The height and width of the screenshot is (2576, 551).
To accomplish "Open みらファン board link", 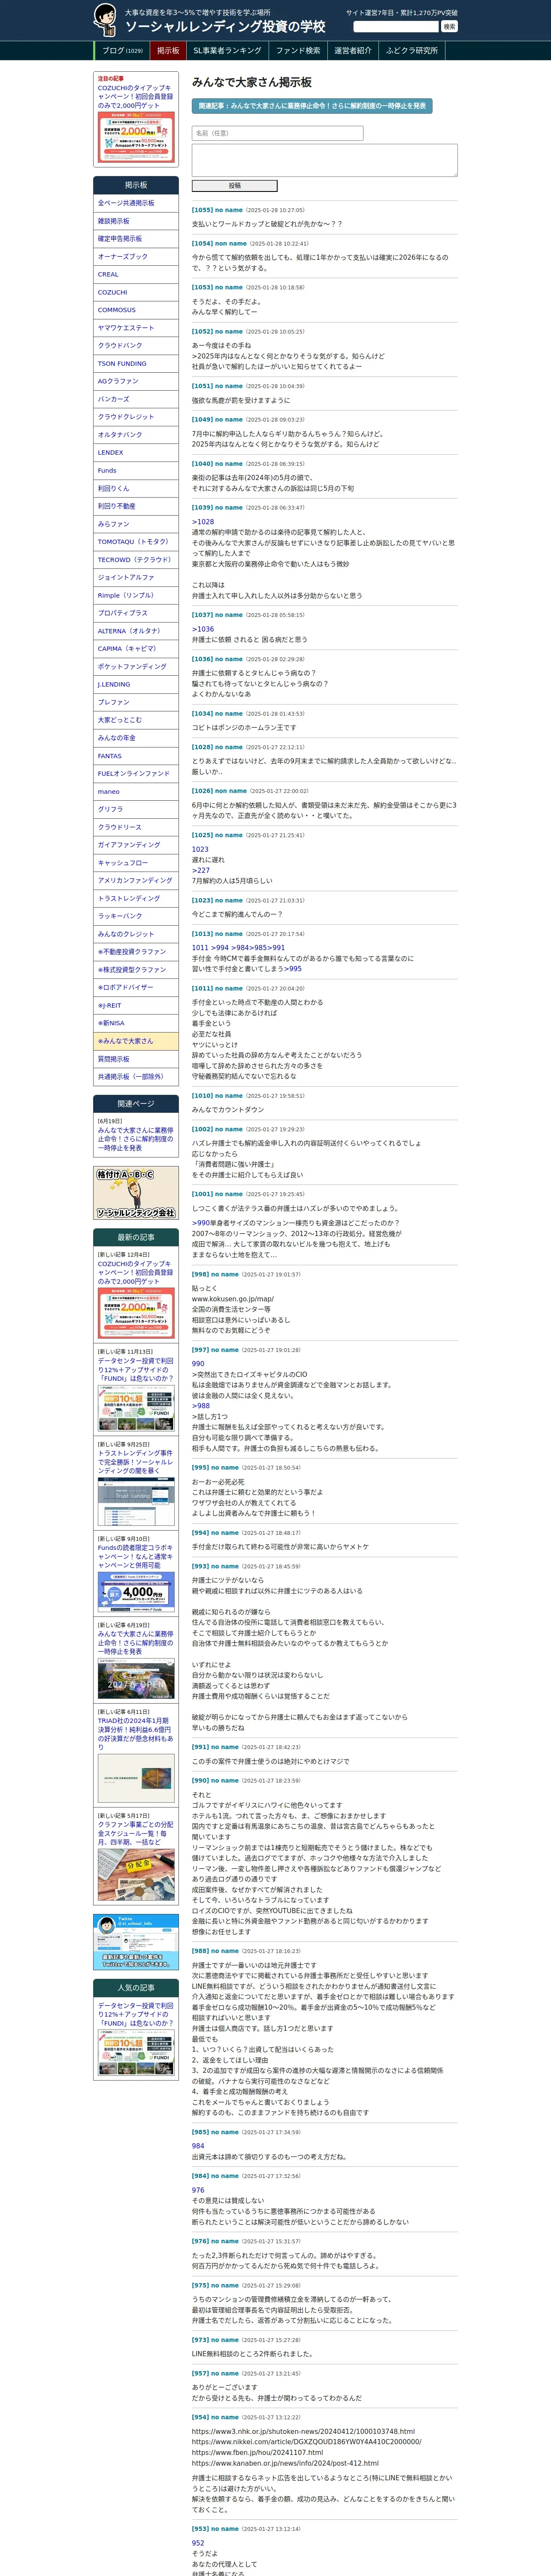I will click(x=136, y=524).
